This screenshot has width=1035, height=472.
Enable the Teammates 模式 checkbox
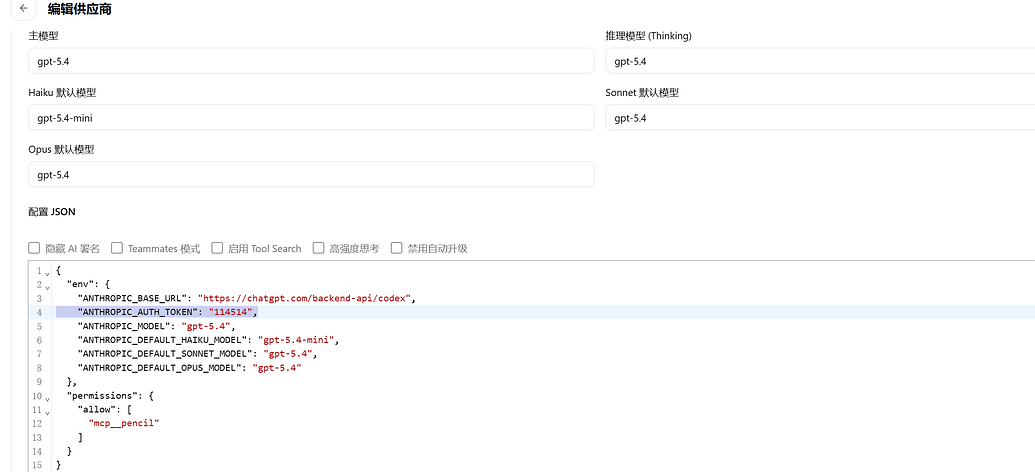pyautogui.click(x=117, y=248)
